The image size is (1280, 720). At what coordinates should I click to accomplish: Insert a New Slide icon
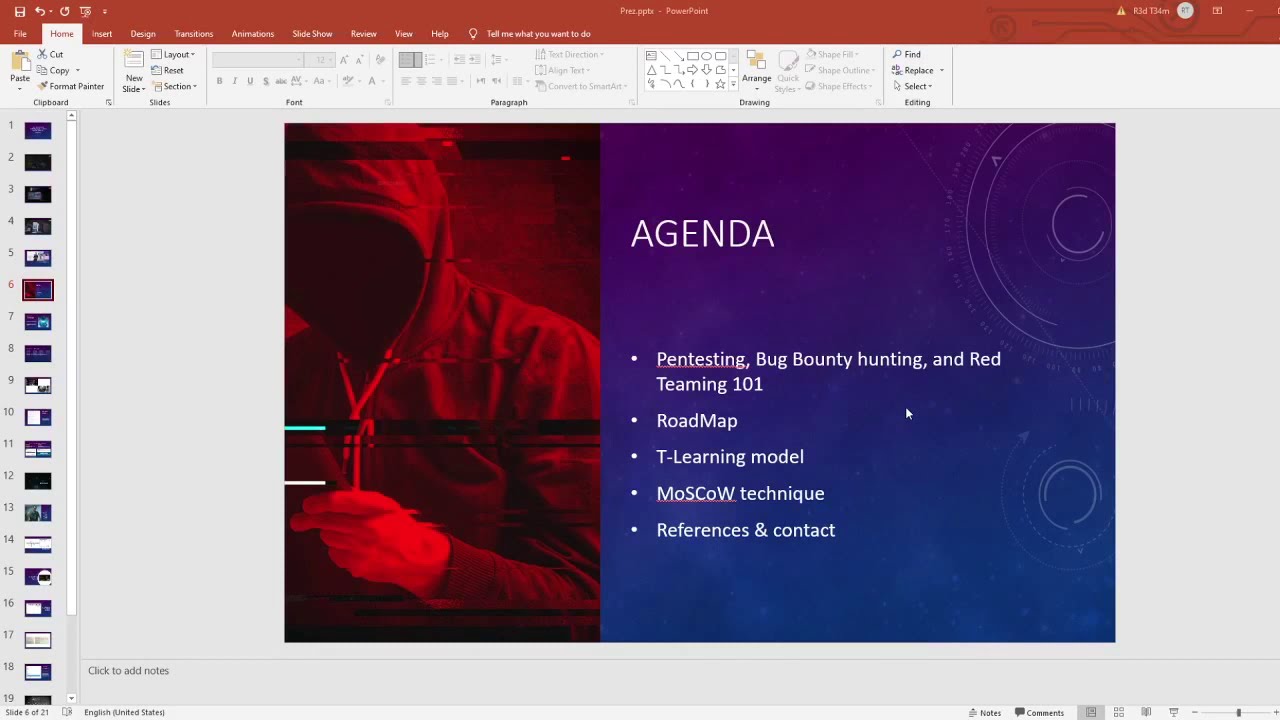[x=134, y=60]
